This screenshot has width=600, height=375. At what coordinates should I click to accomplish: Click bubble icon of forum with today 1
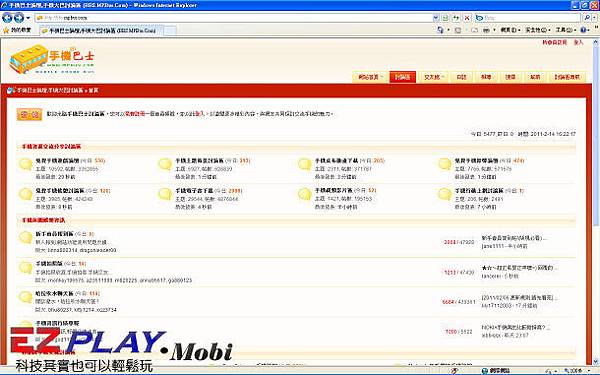pos(445,194)
